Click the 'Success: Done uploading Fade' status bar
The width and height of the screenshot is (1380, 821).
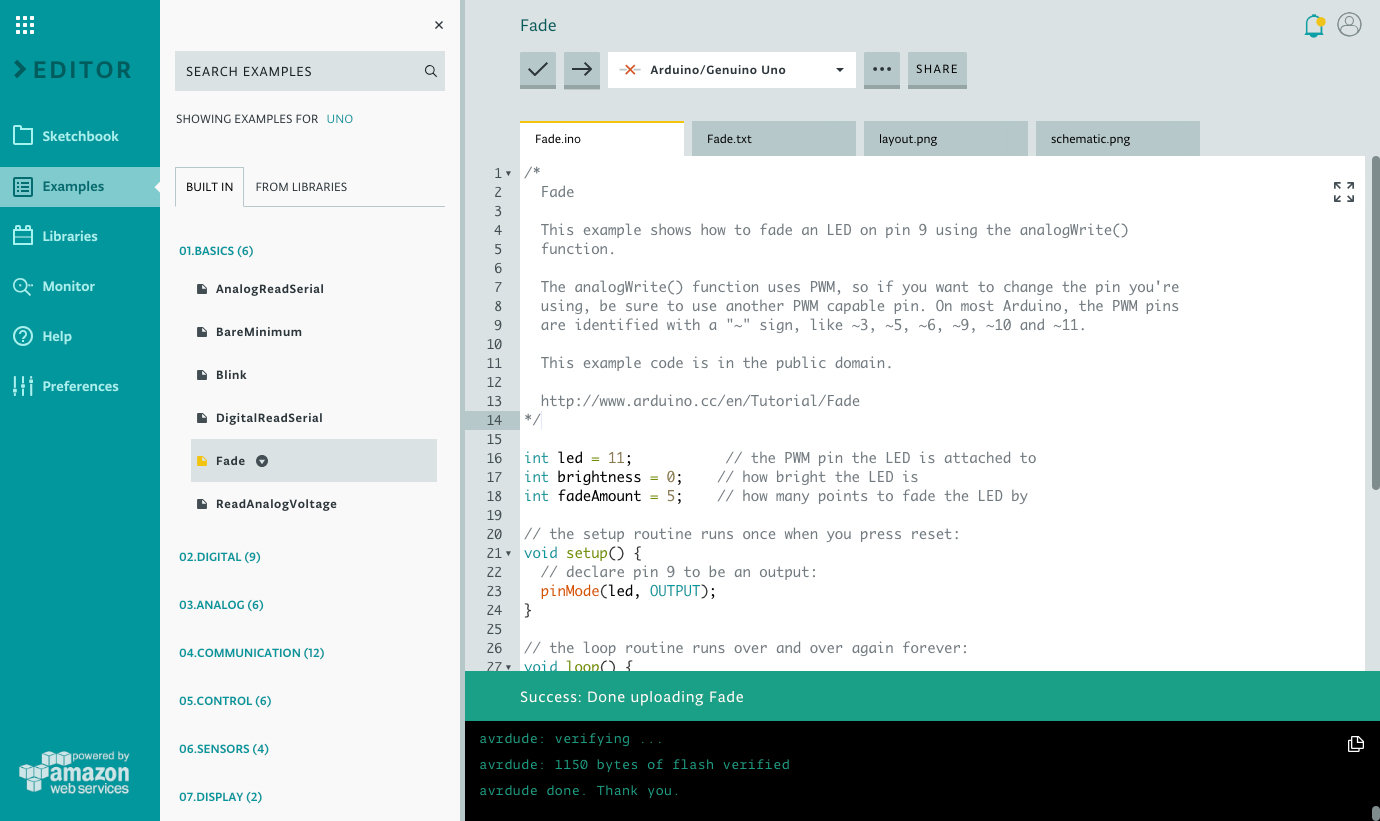tap(922, 697)
